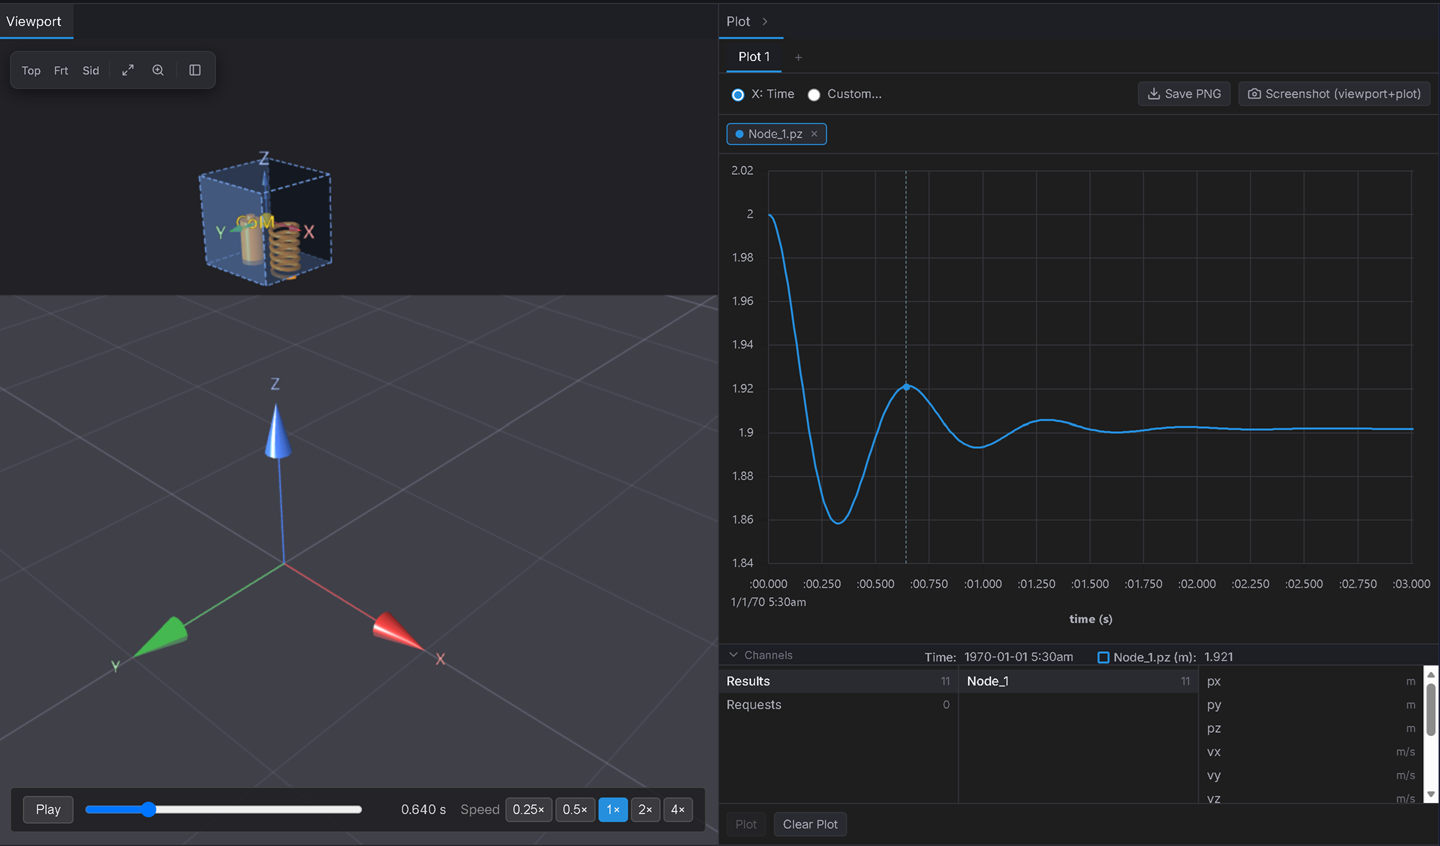Select the vy channel
The height and width of the screenshot is (846, 1440).
[x=1311, y=775]
